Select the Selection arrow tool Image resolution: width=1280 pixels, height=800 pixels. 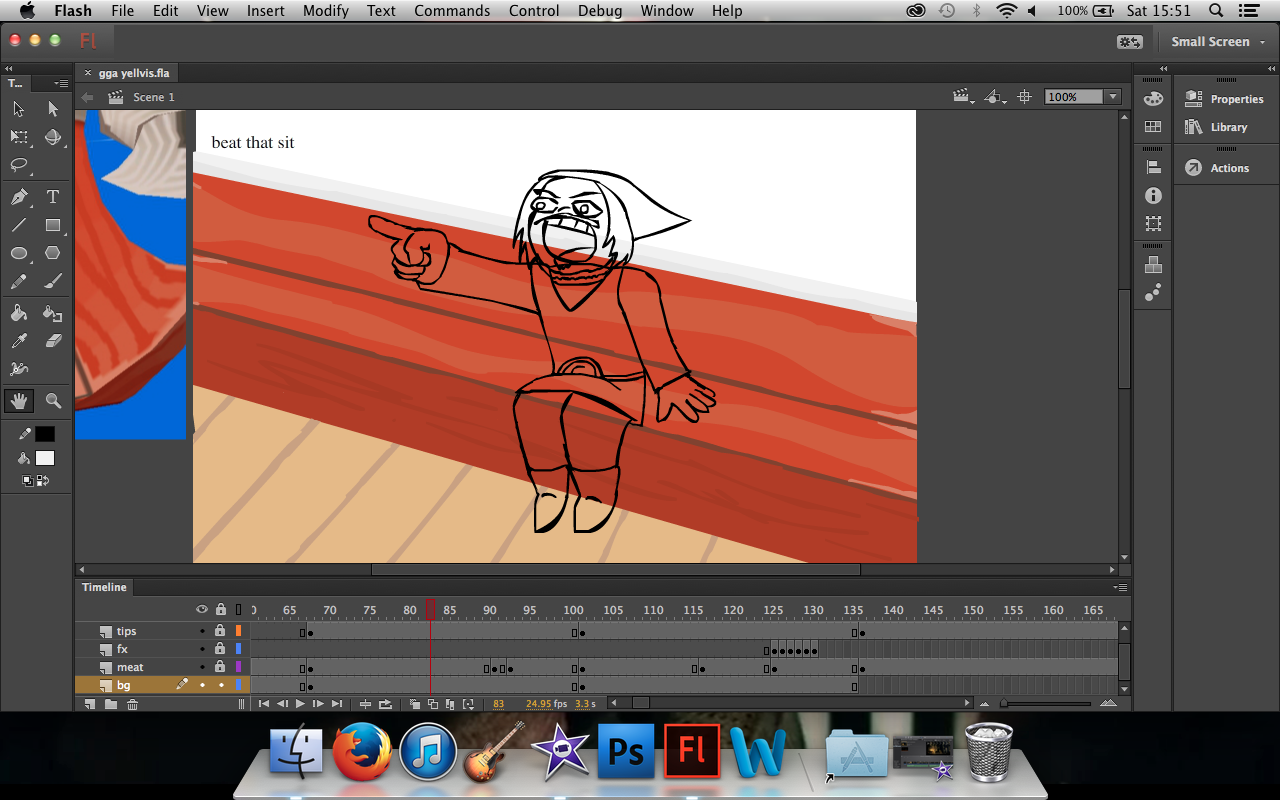click(19, 109)
